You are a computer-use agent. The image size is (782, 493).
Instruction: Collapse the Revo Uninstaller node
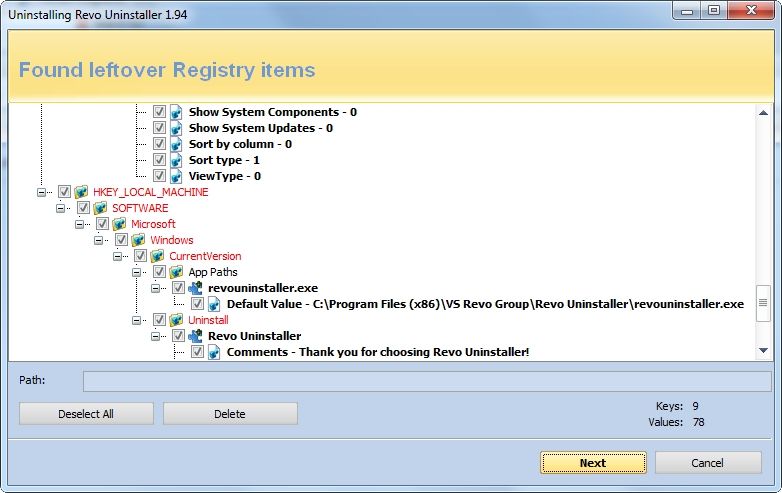tap(156, 336)
